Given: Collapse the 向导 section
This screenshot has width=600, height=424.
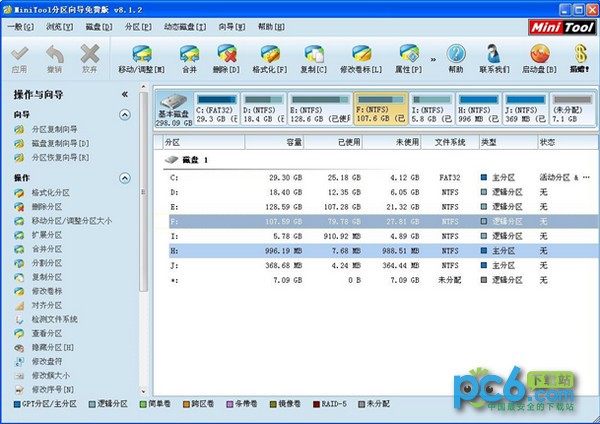Looking at the screenshot, I should click(125, 115).
